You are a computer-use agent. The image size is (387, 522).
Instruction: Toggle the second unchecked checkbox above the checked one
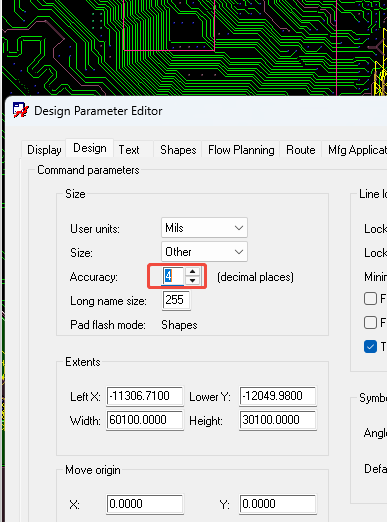(370, 322)
